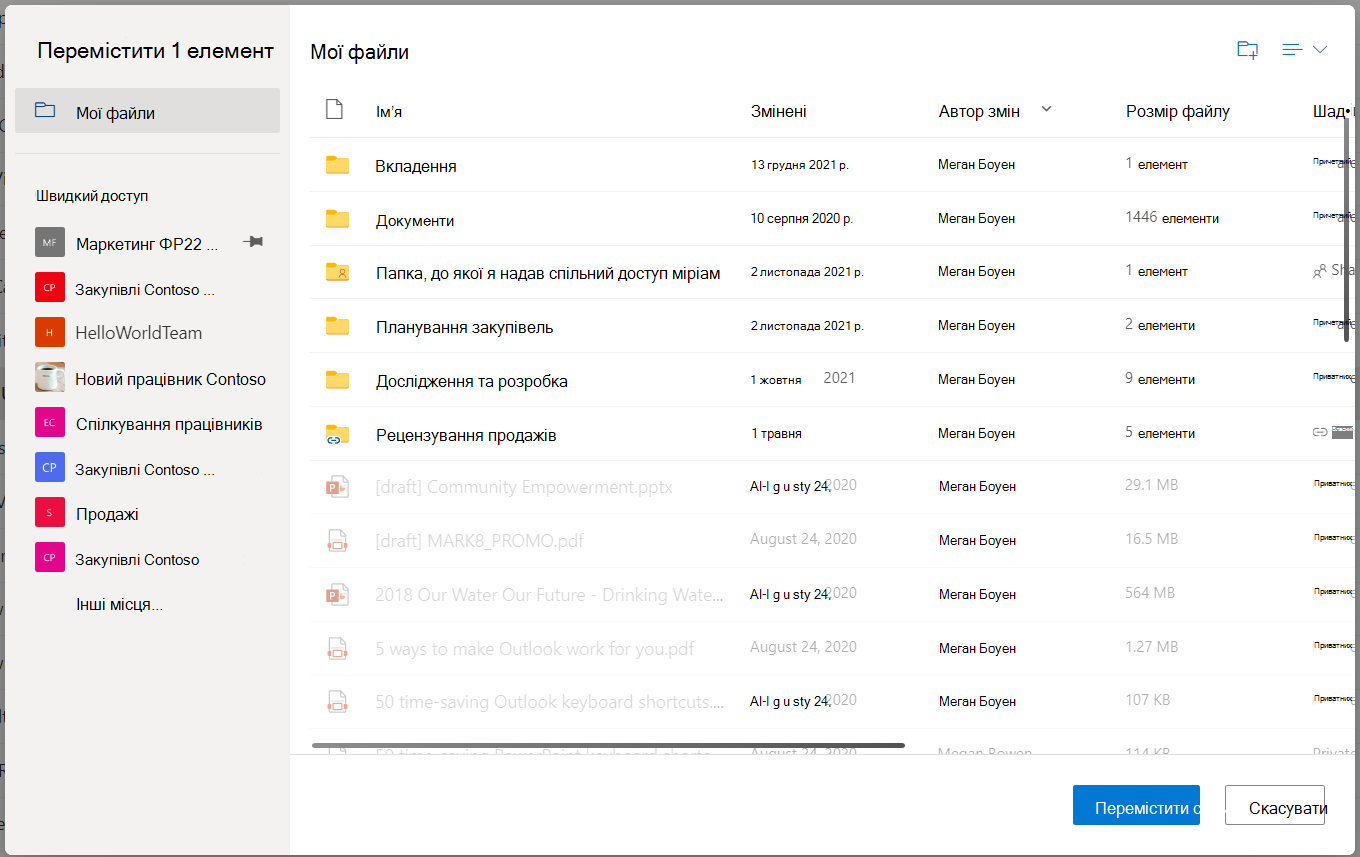
Task: Select My Files folder icon in sidebar
Action: pos(45,111)
